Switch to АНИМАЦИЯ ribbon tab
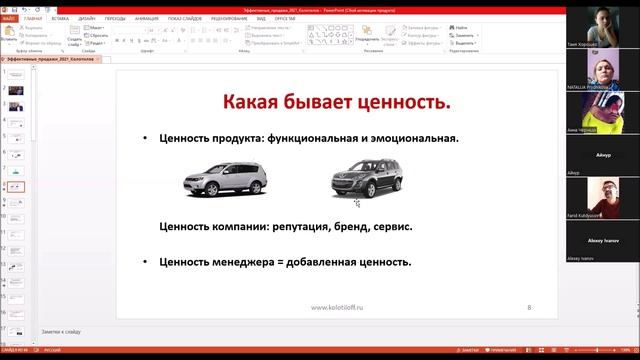 pos(147,19)
